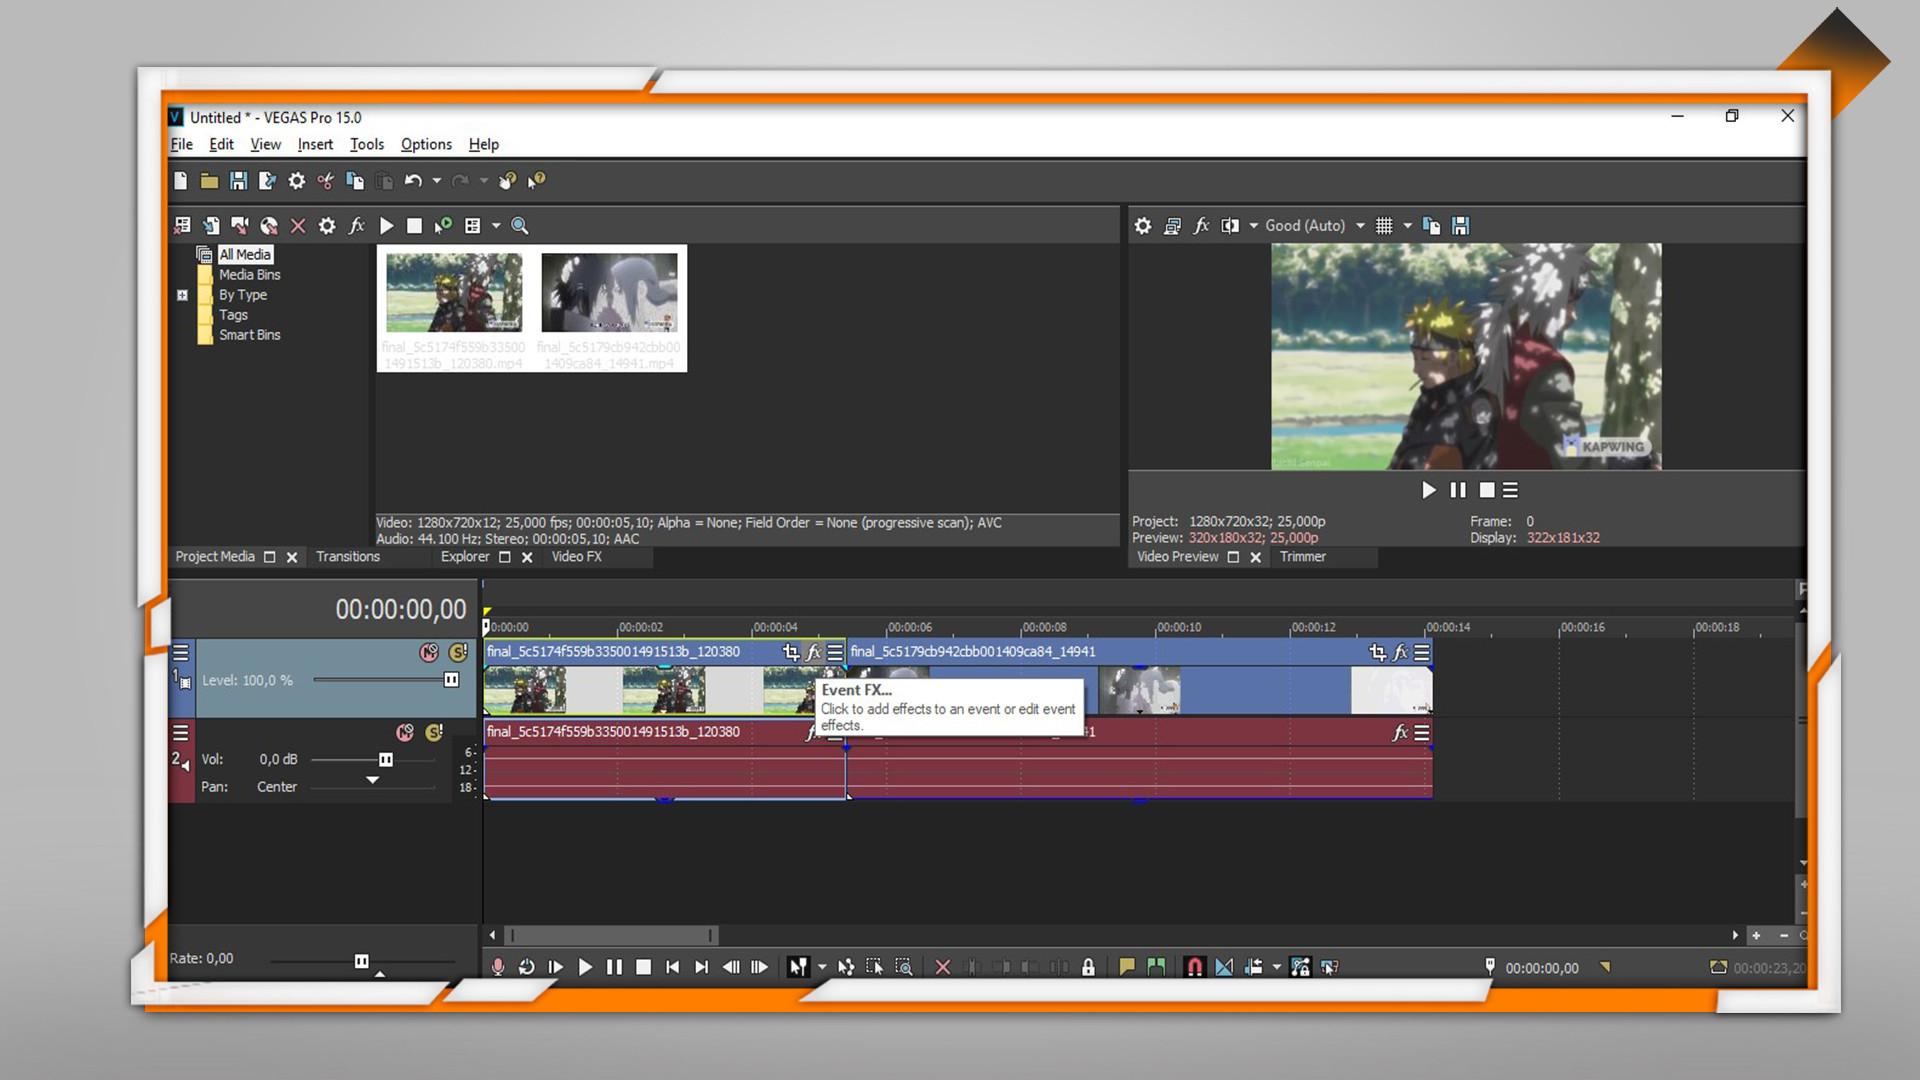Switch to the Transitions tab

tap(348, 557)
